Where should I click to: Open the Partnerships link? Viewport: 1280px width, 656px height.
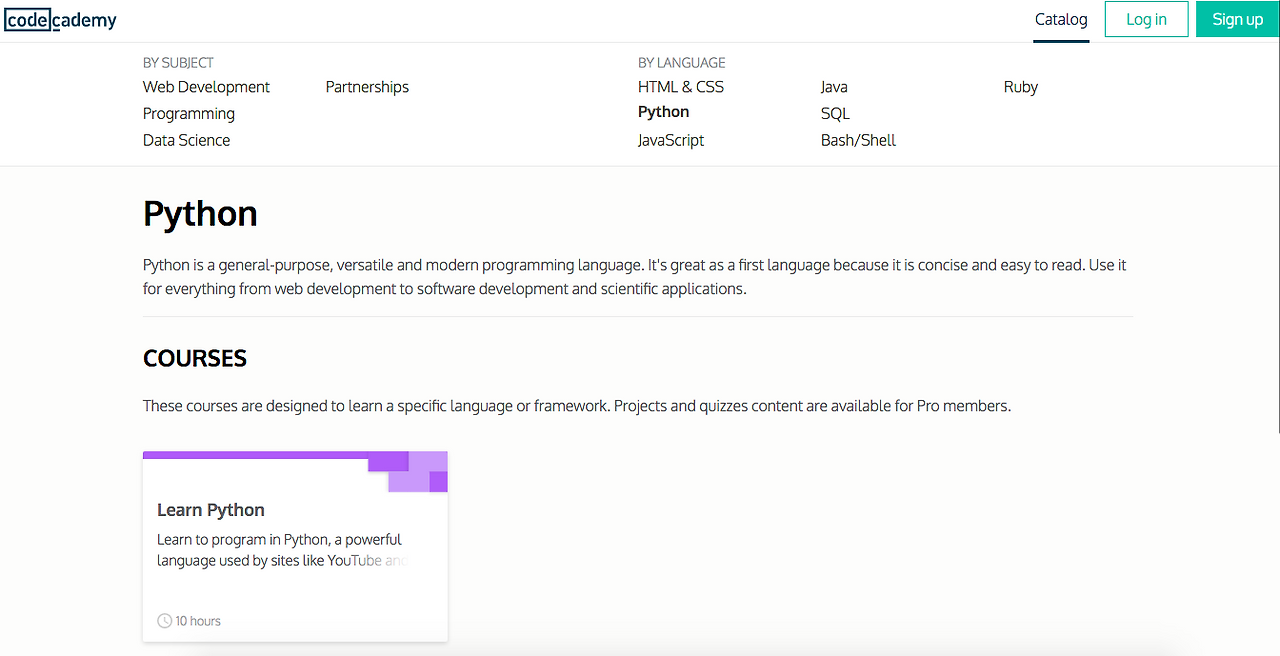coord(367,87)
